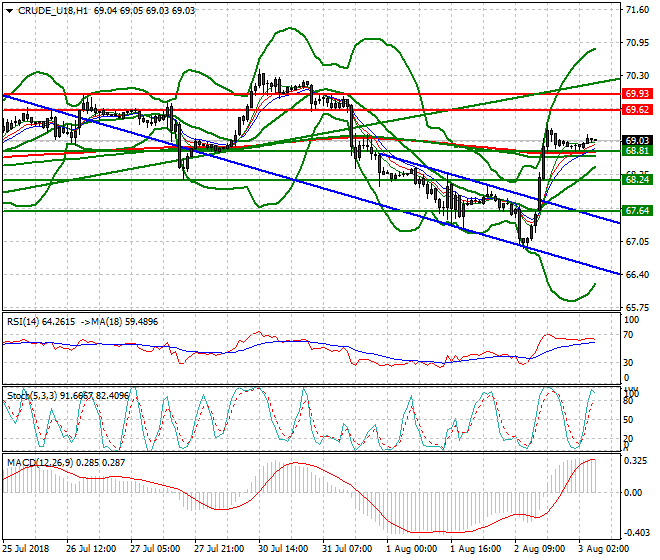The width and height of the screenshot is (660, 560).
Task: Click the MACD 0.00 scale value
Action: (633, 493)
